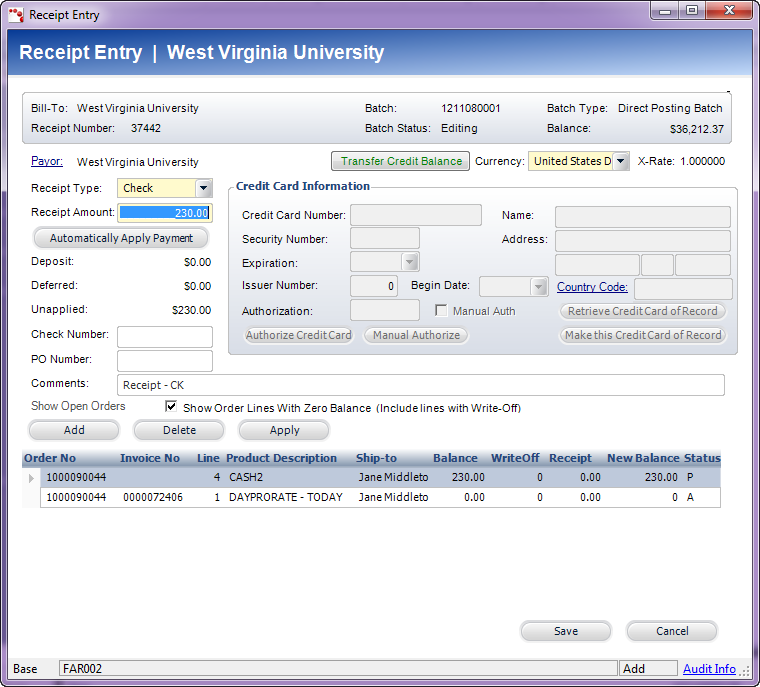Click Make this Credit Card of Record
The image size is (760, 687).
643,335
